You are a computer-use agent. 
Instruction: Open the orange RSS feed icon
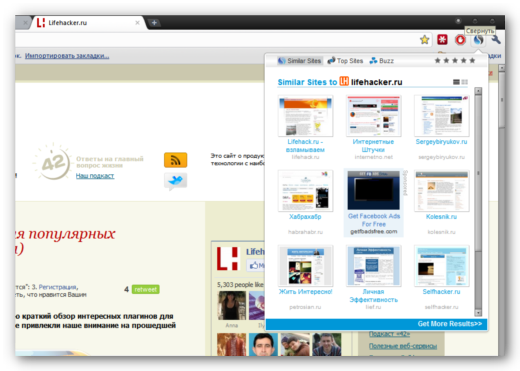click(x=175, y=160)
